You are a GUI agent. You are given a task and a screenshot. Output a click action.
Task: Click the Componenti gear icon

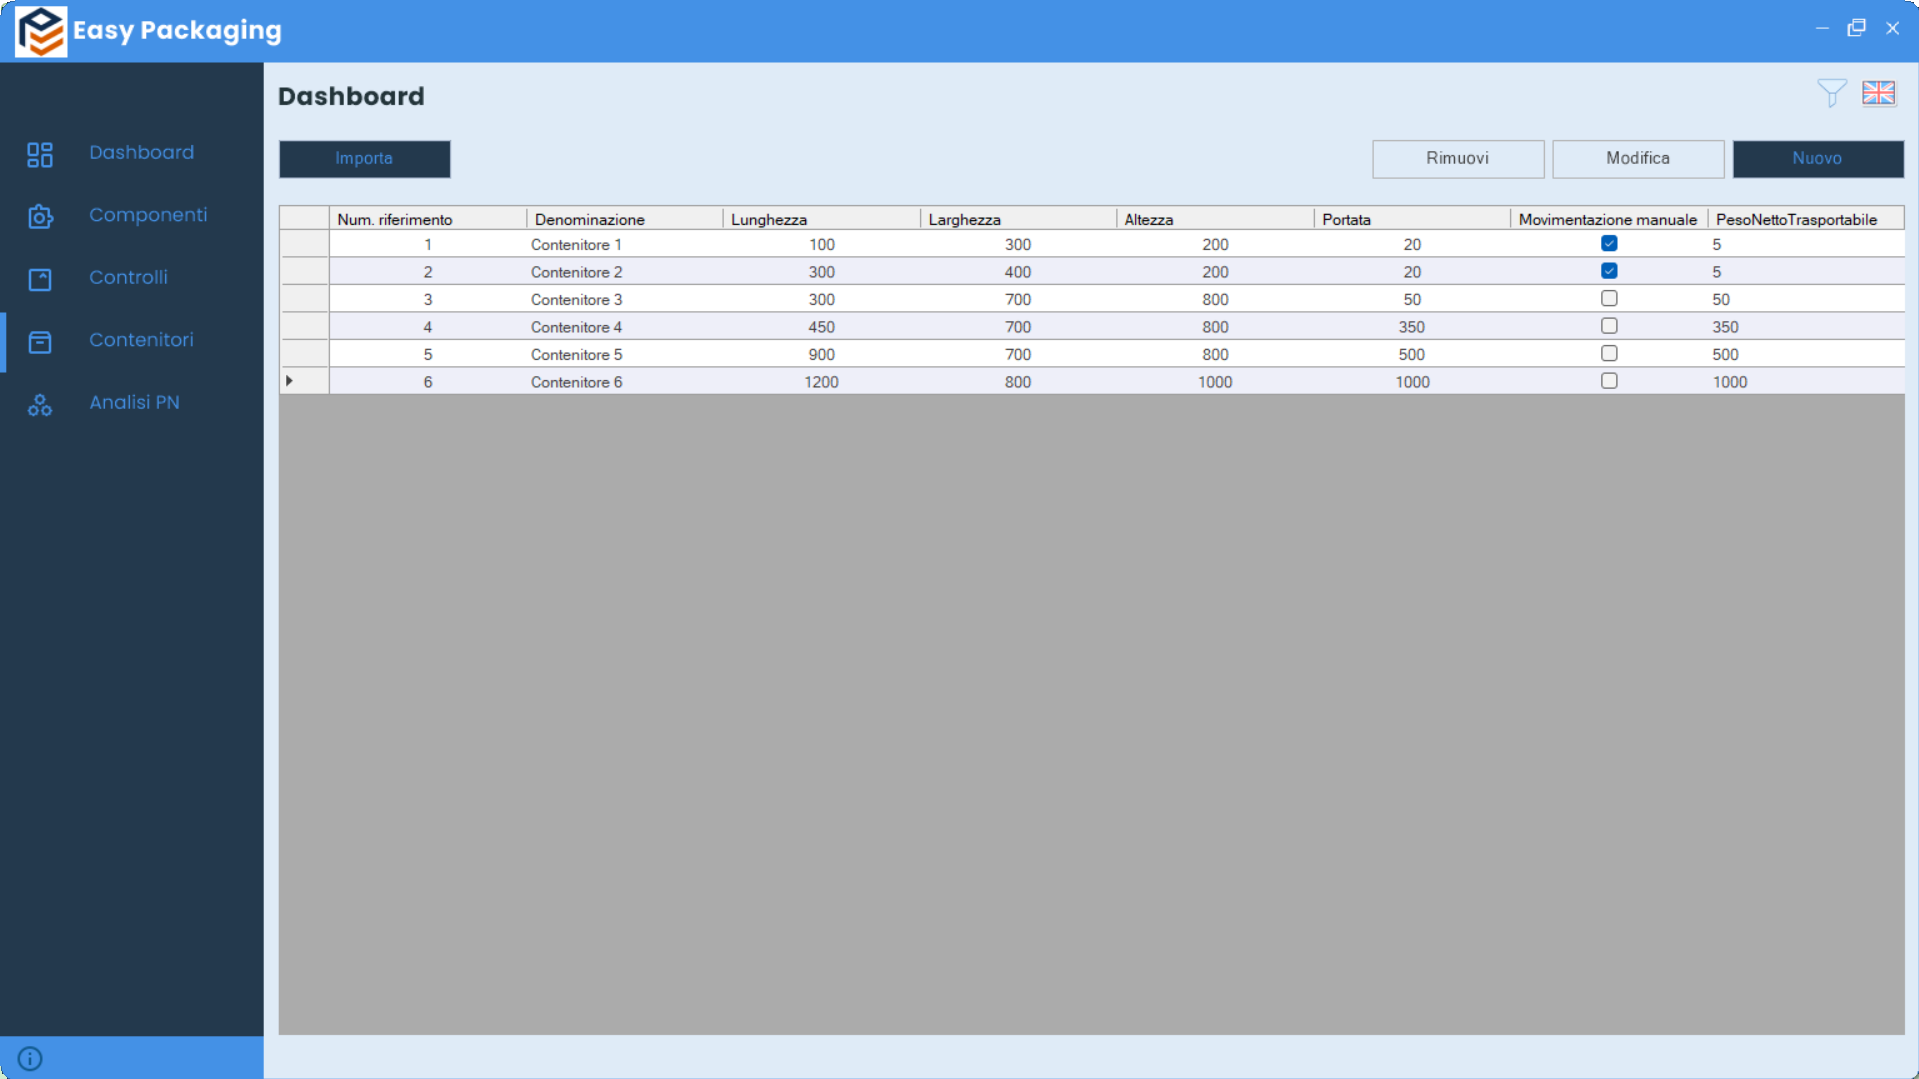click(40, 216)
